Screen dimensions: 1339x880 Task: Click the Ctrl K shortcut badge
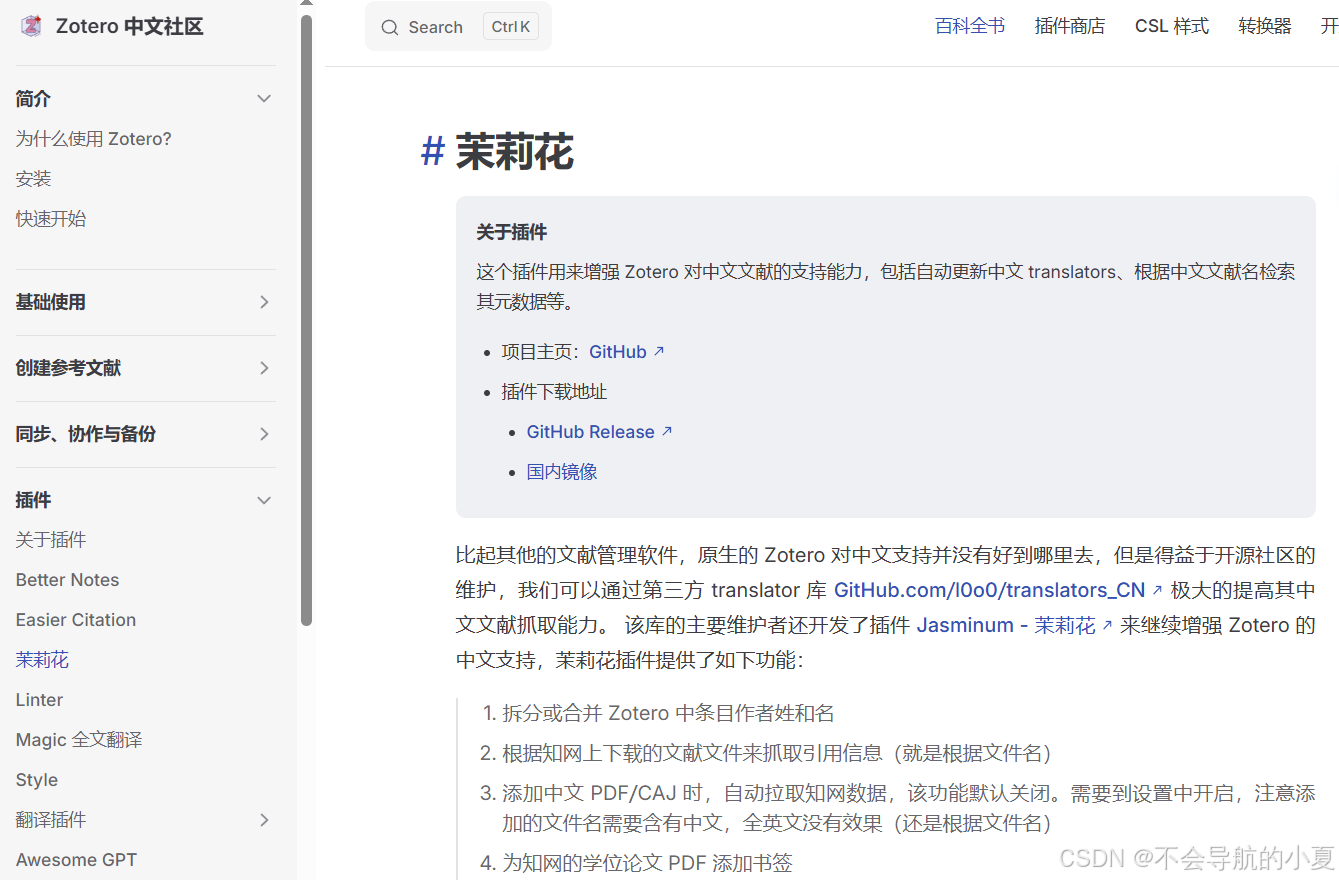tap(511, 27)
